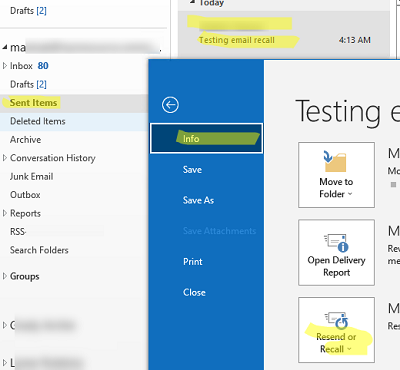The width and height of the screenshot is (400, 370).
Task: Select the Info menu item
Action: 206,138
